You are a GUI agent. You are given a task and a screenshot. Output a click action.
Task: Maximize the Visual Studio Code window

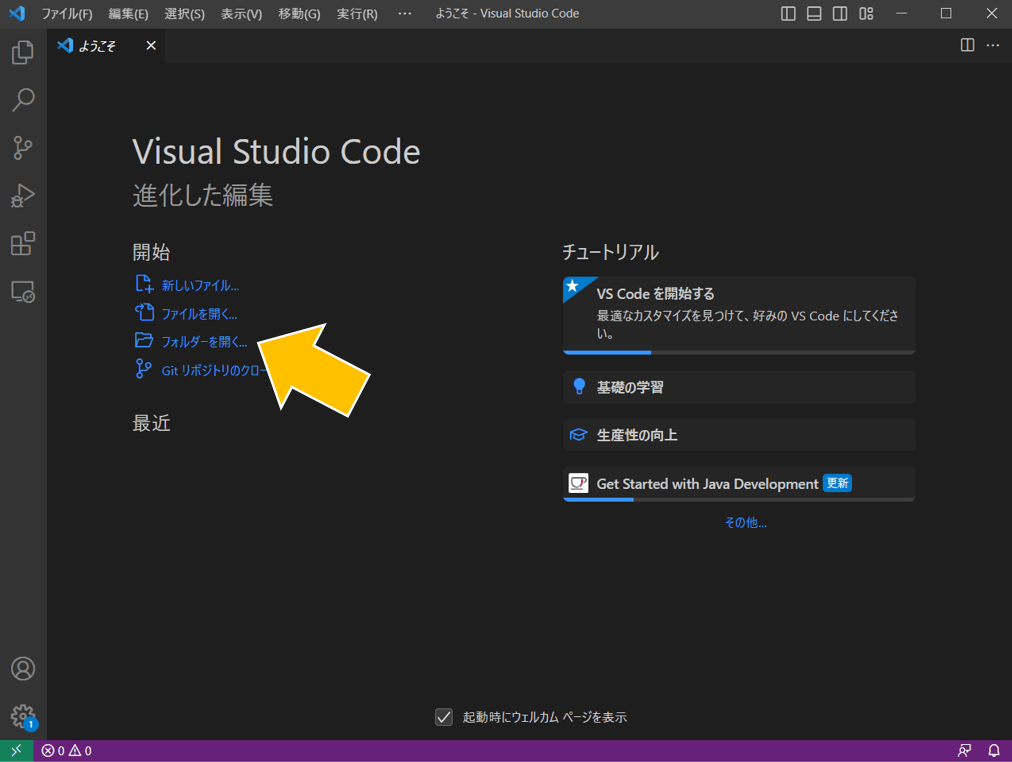946,14
